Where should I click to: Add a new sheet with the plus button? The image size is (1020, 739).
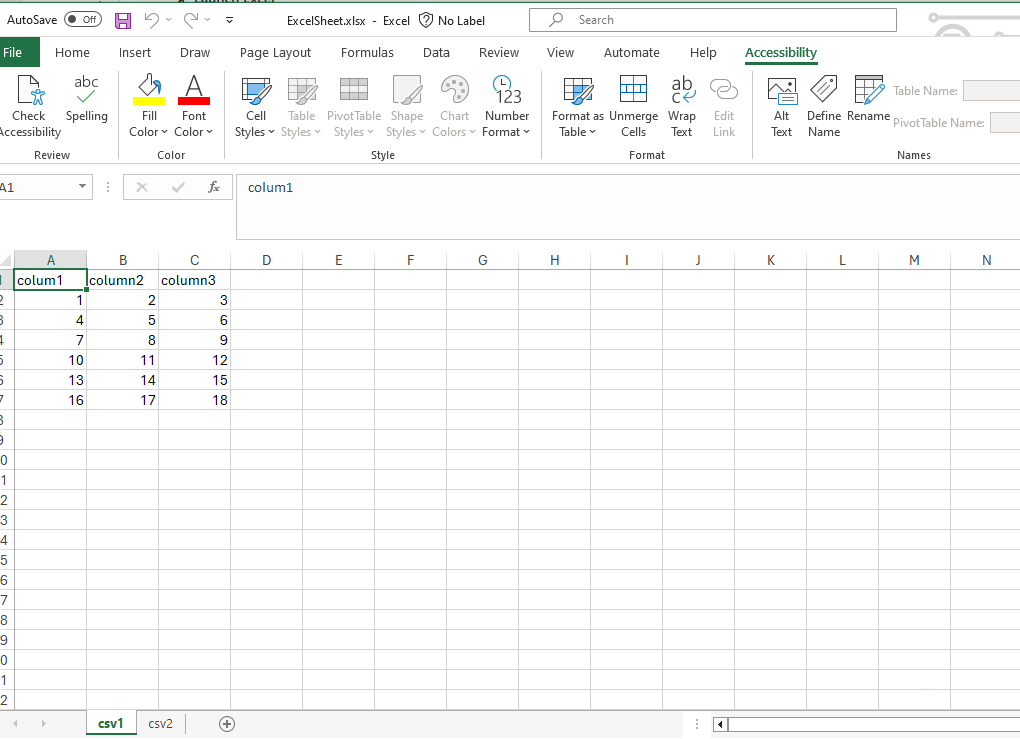click(226, 723)
